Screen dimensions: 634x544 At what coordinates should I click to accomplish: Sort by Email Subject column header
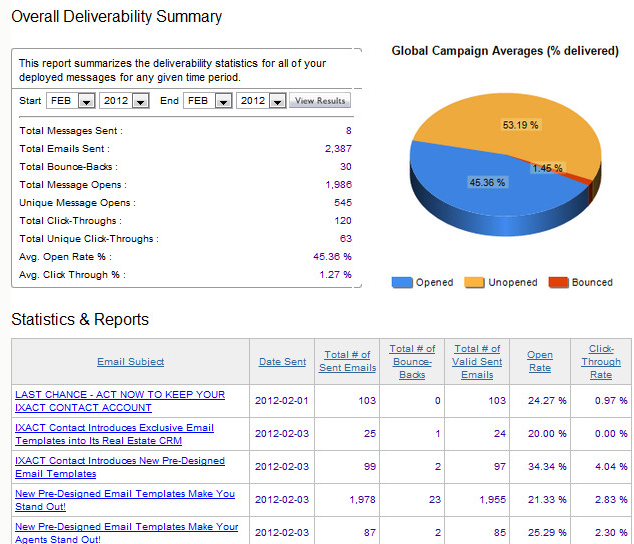(130, 362)
